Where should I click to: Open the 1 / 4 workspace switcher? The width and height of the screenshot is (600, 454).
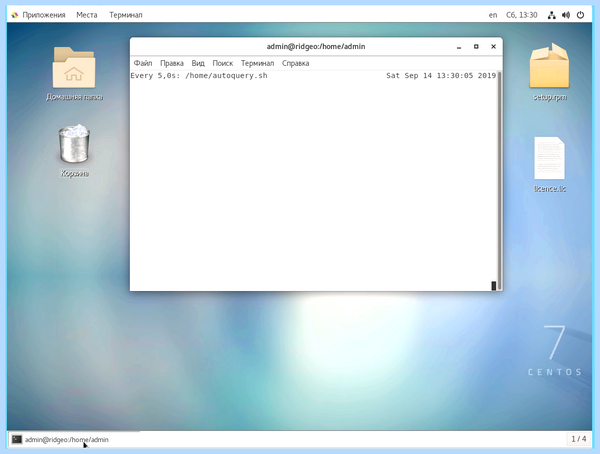(x=579, y=439)
